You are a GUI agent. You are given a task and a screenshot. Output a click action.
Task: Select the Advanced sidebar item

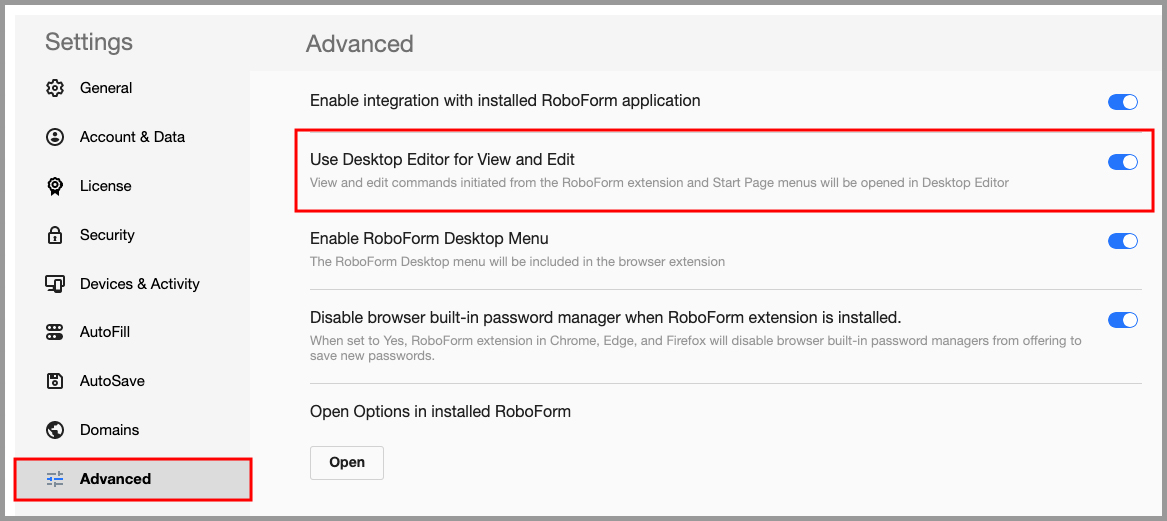coord(132,479)
